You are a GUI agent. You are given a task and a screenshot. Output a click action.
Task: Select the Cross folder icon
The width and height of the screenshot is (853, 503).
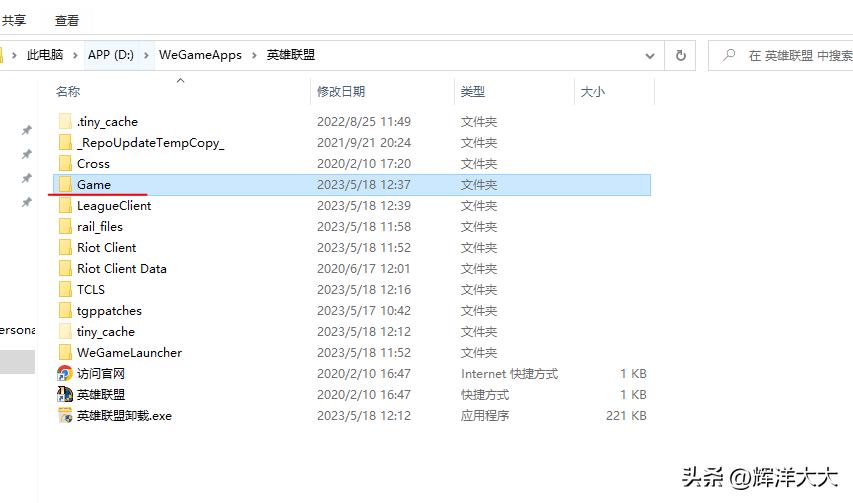[65, 163]
